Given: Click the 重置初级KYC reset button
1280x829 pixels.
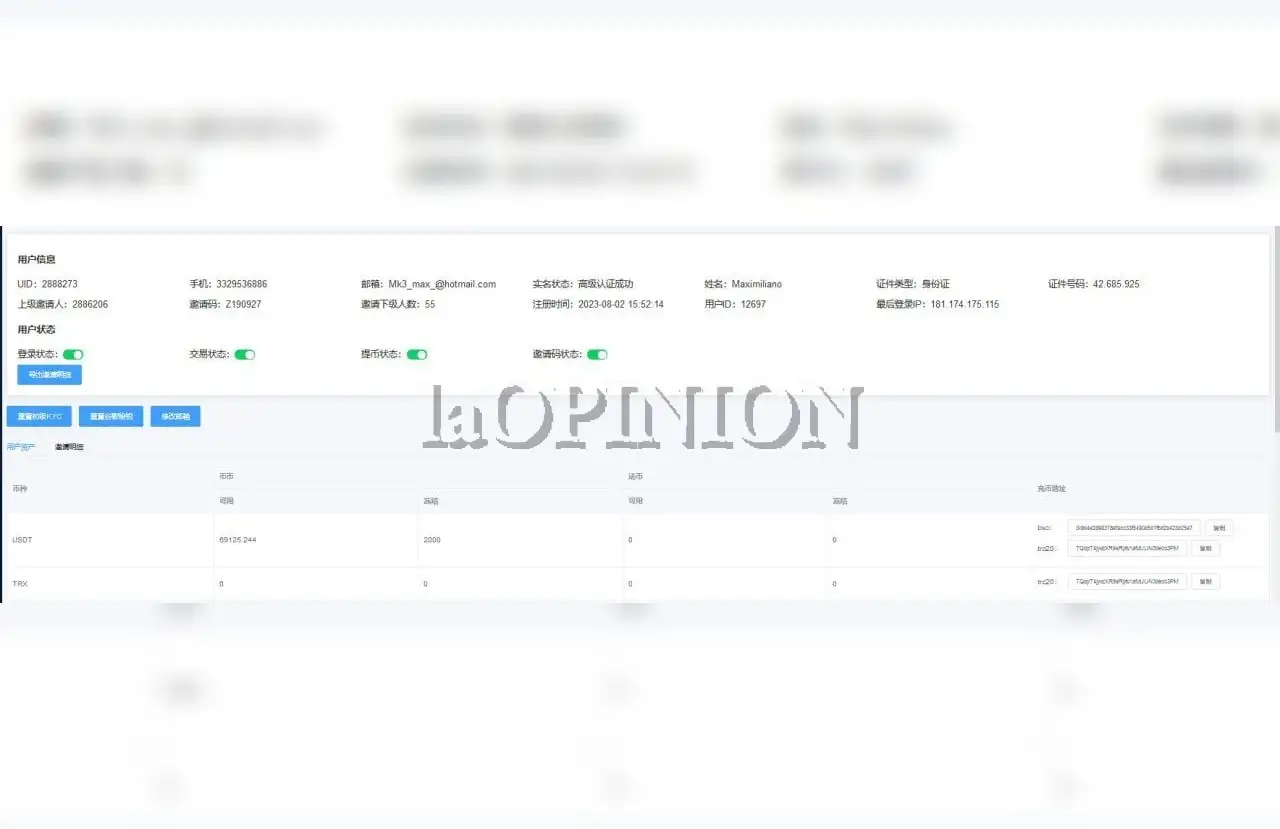Looking at the screenshot, I should 39,416.
